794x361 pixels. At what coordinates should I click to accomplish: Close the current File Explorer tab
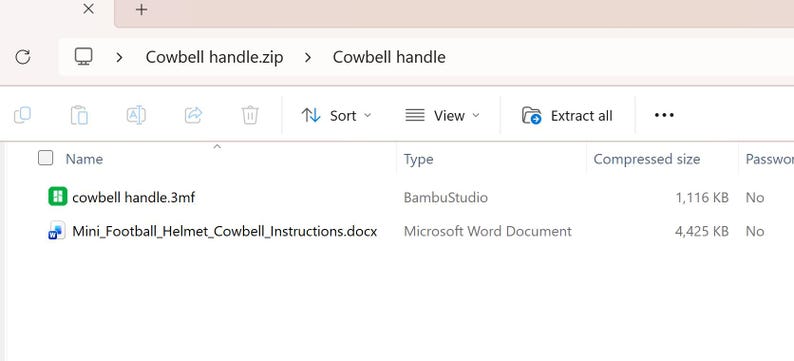pyautogui.click(x=89, y=9)
